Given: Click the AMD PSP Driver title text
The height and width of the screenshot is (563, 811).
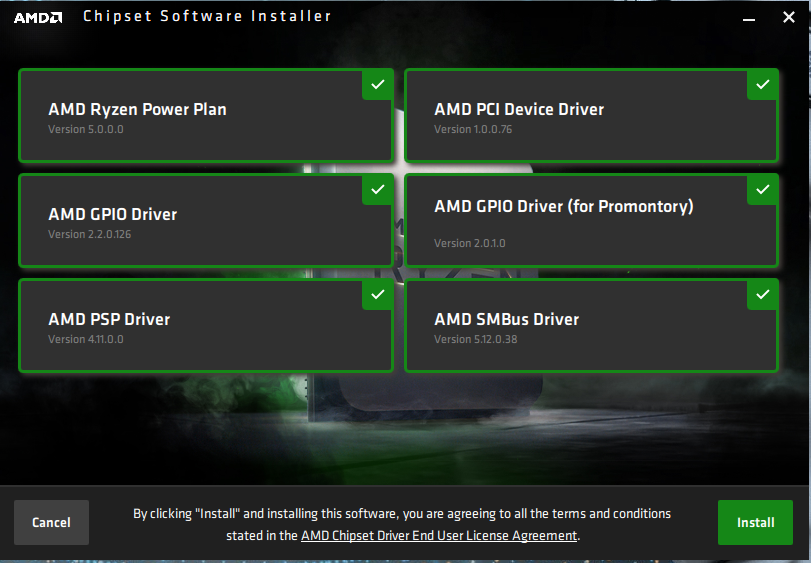Looking at the screenshot, I should [x=109, y=319].
